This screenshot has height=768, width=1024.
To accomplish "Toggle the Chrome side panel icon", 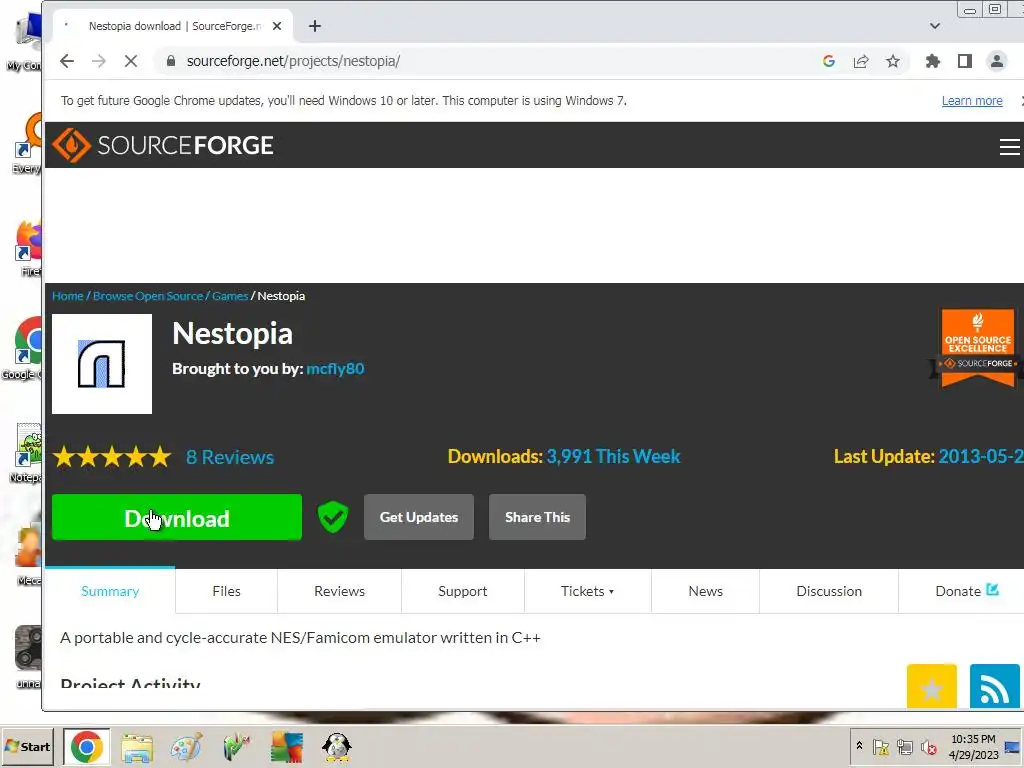I will pyautogui.click(x=965, y=61).
